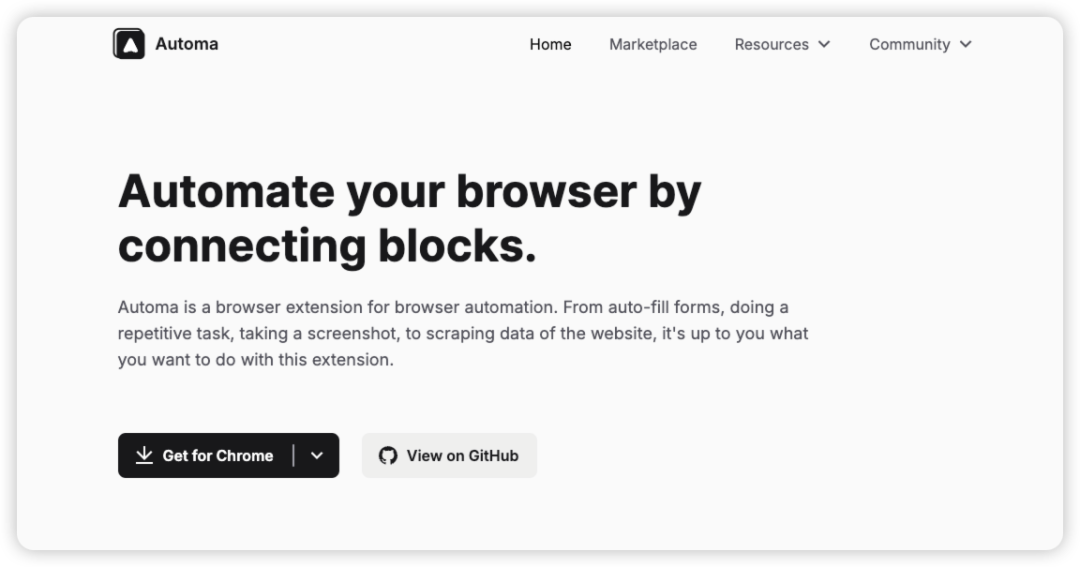Viewport: 1080px width, 567px height.
Task: Click the description line starting "repetitive task"
Action: 463,333
